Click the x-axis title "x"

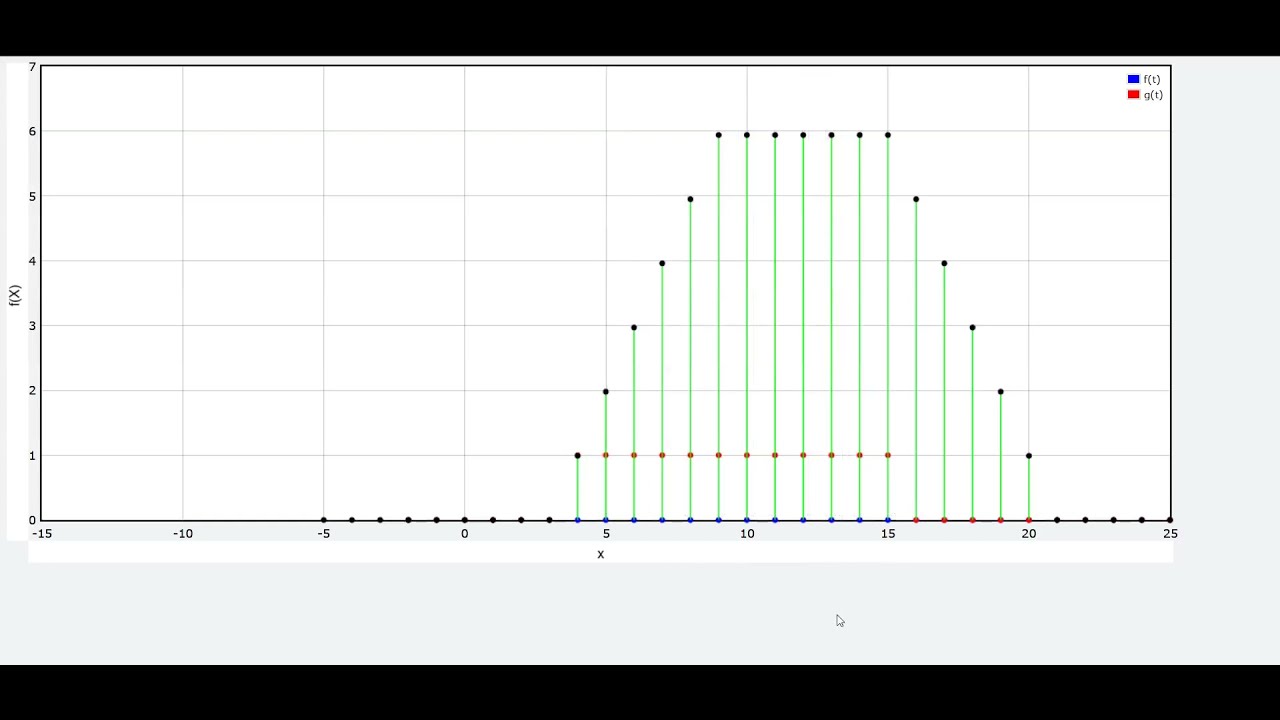(x=601, y=554)
